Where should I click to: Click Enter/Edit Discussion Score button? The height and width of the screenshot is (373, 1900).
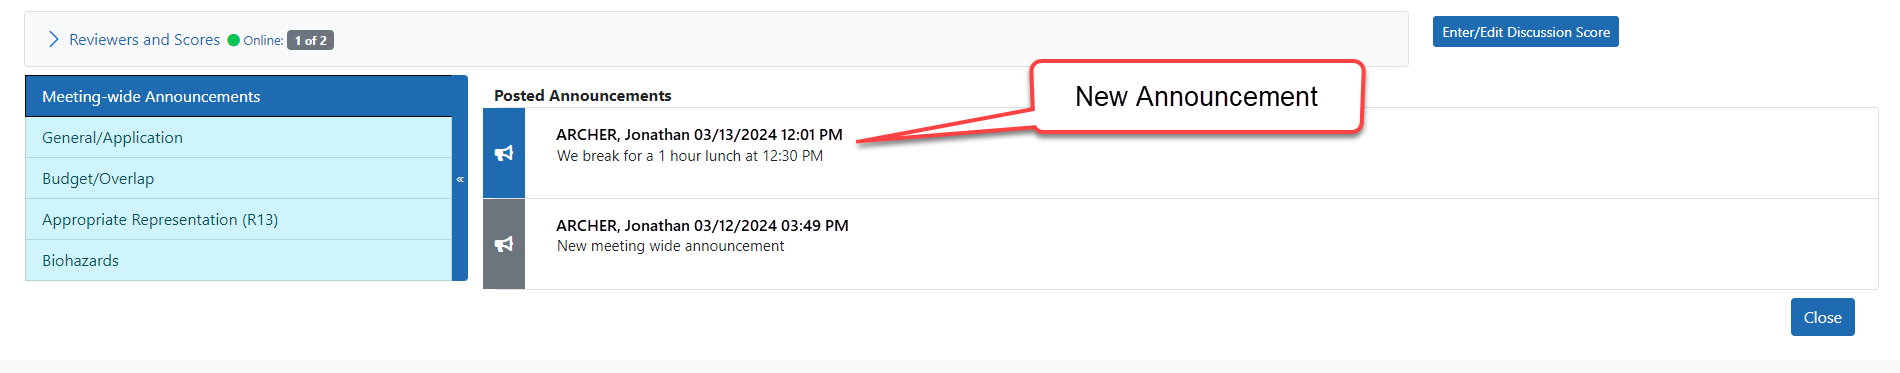[1525, 32]
